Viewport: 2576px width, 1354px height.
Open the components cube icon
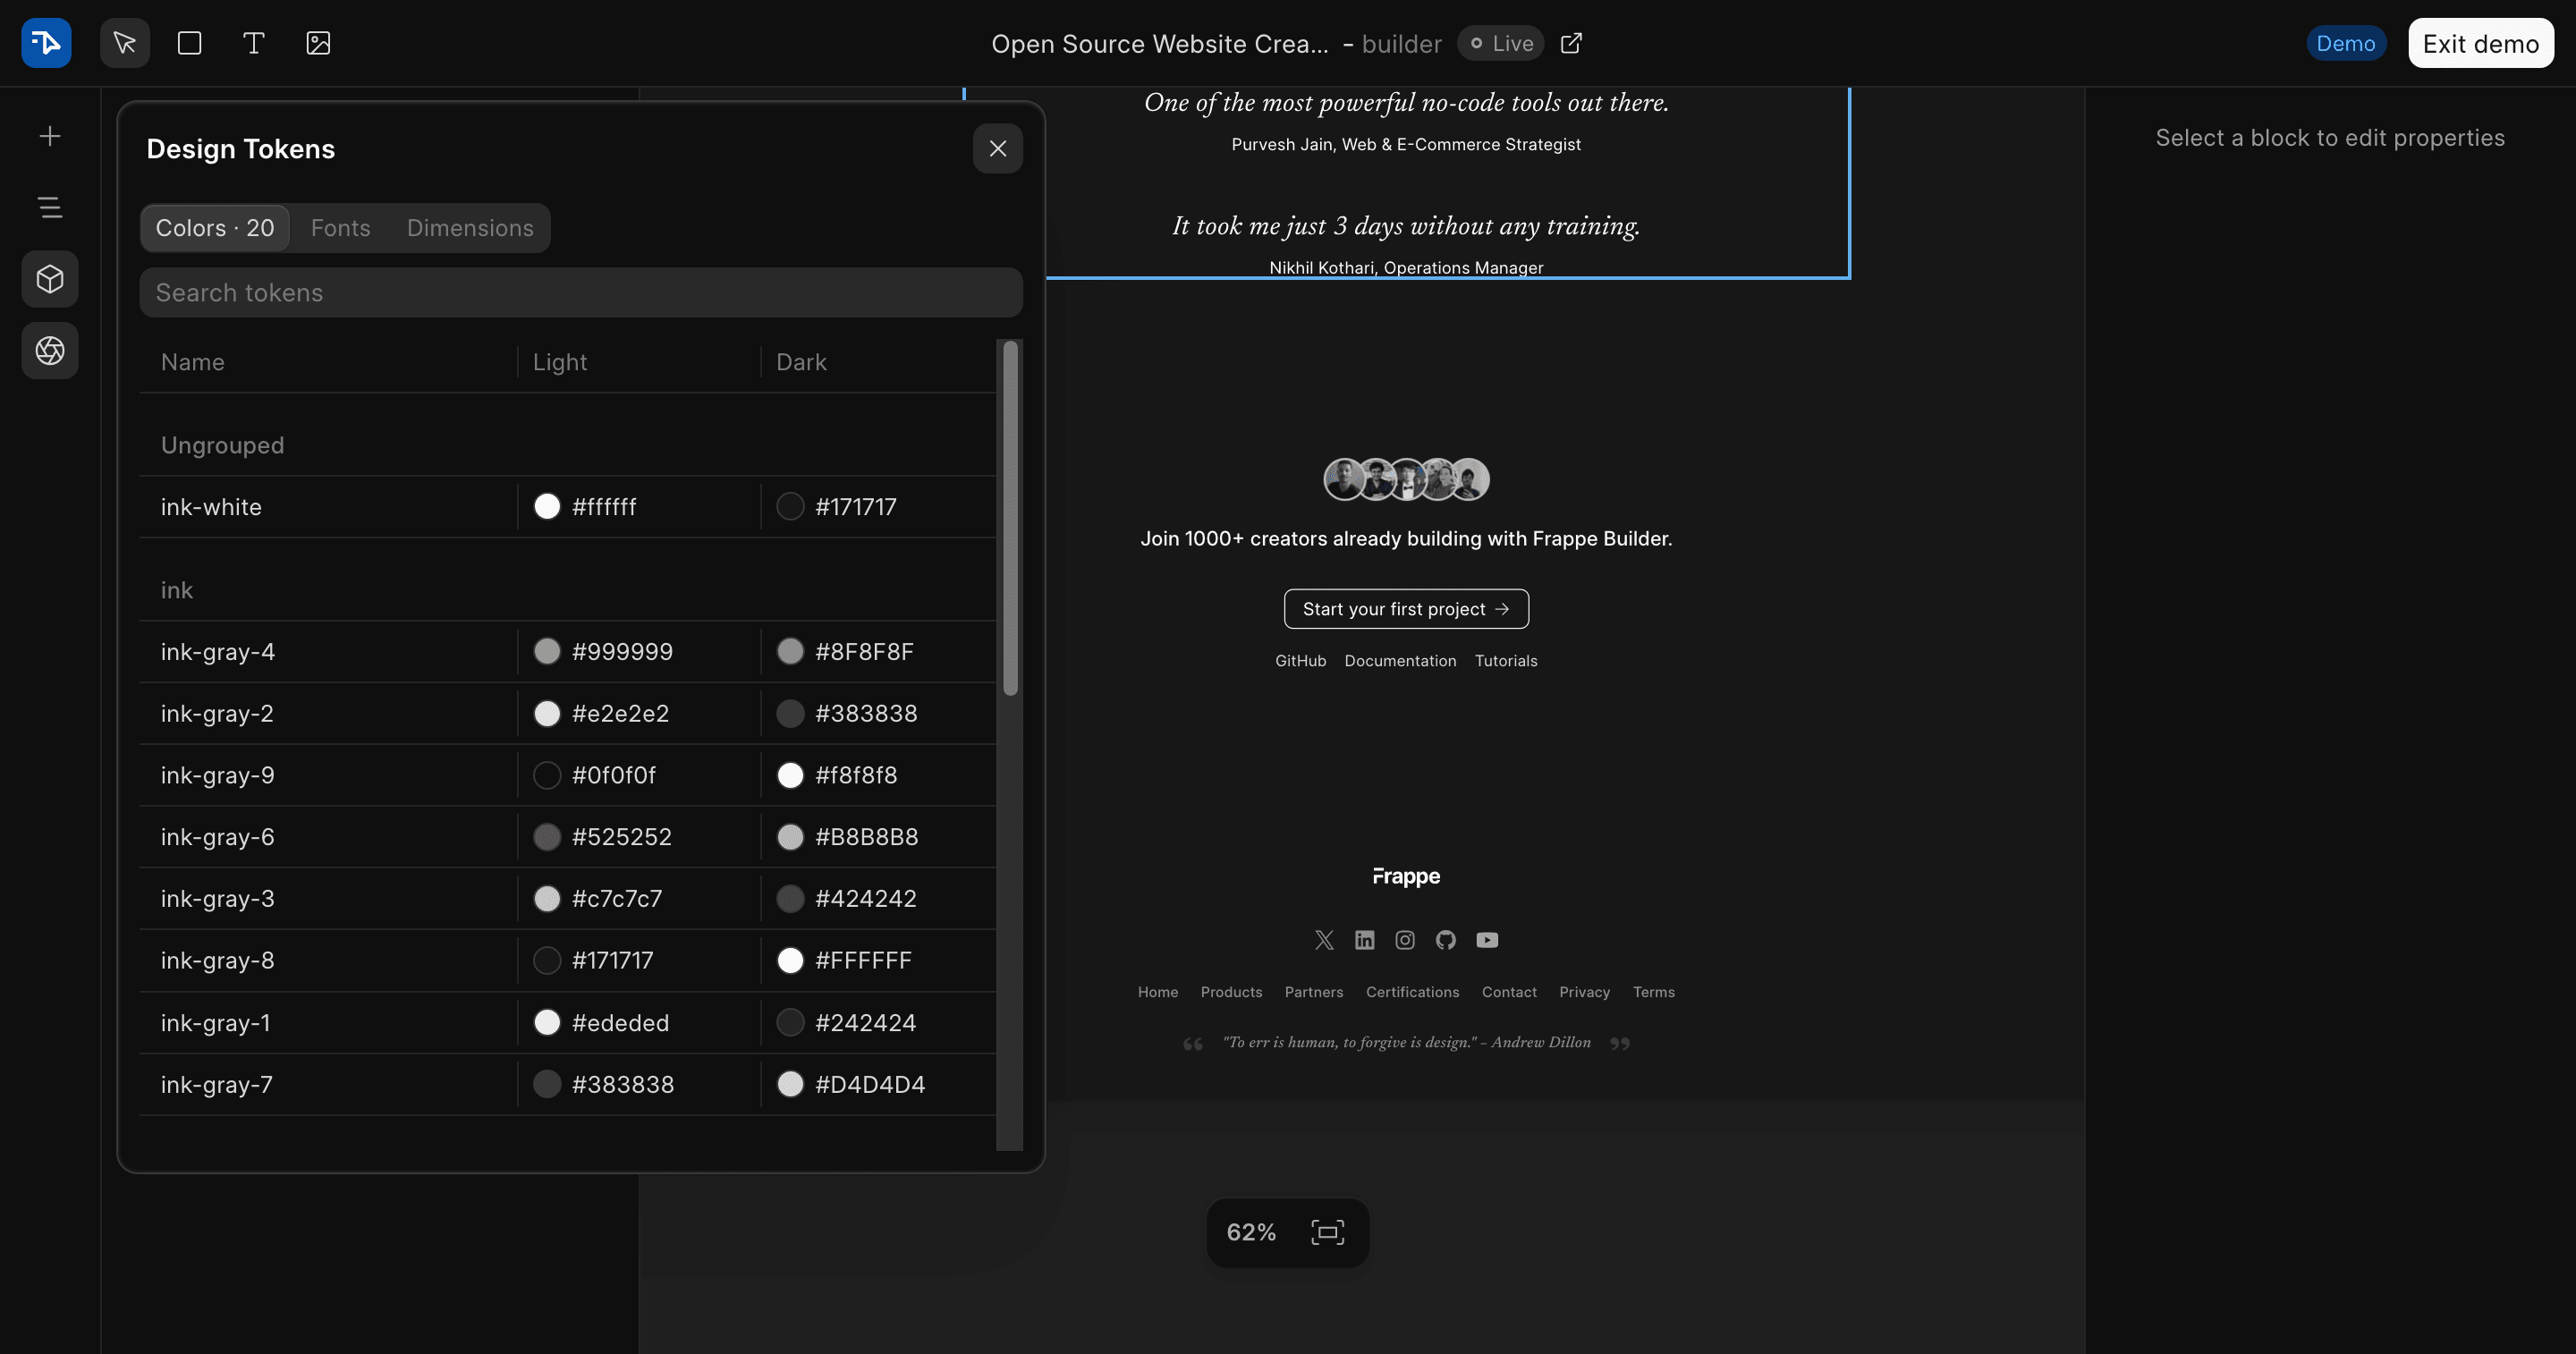[50, 279]
